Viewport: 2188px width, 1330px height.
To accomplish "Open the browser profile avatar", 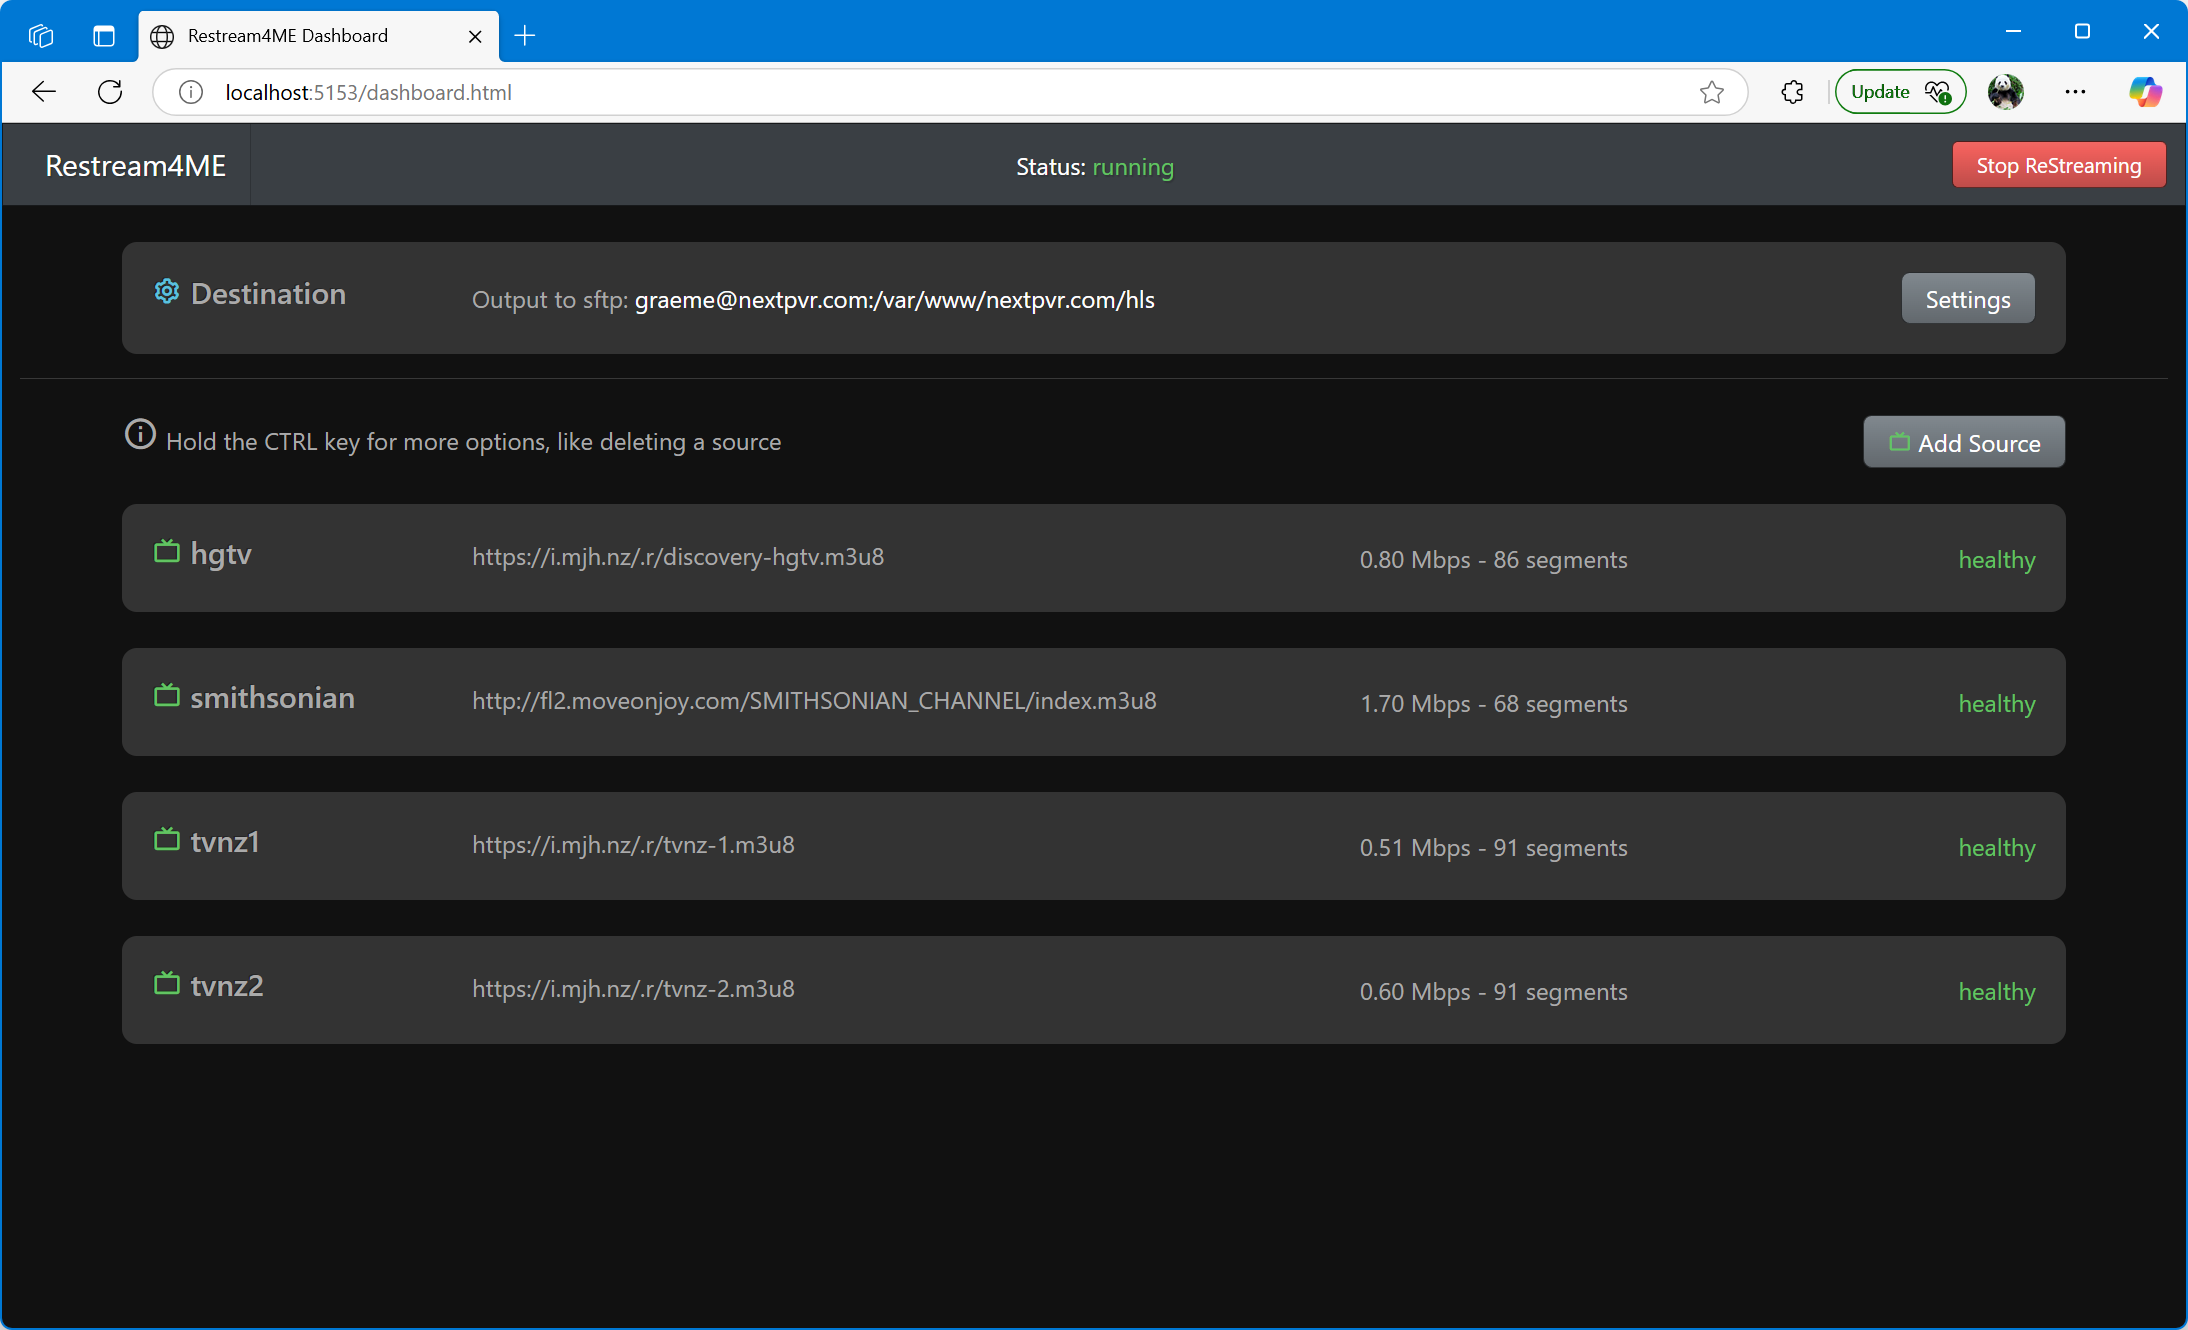I will (x=2005, y=92).
